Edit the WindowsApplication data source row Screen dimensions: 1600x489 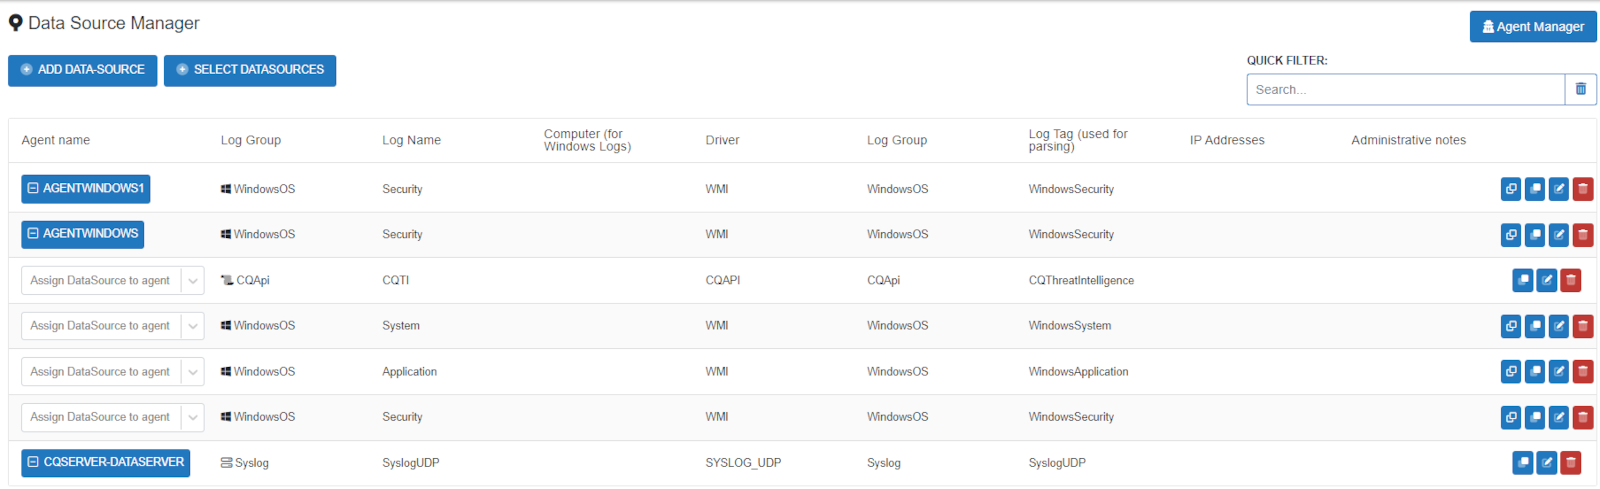point(1559,372)
